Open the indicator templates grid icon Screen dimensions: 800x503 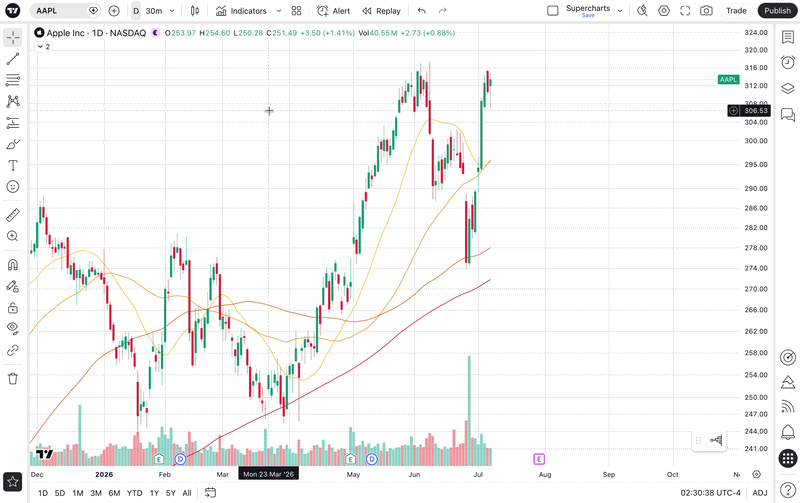pos(296,11)
